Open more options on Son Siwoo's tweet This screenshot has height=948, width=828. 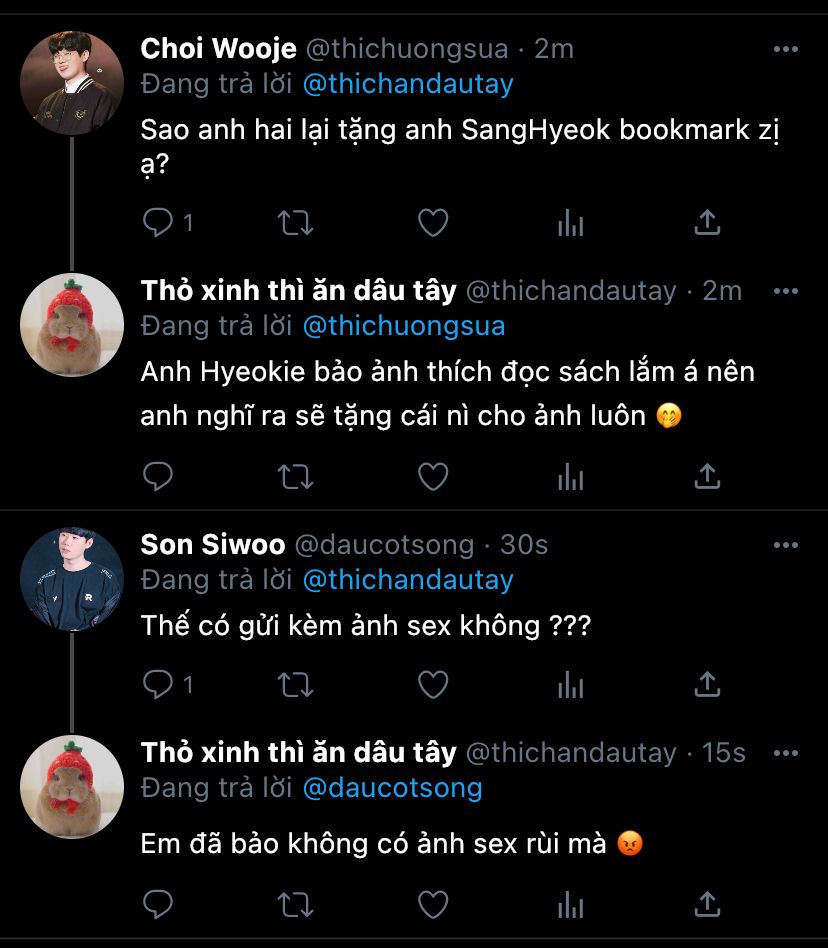tap(786, 545)
